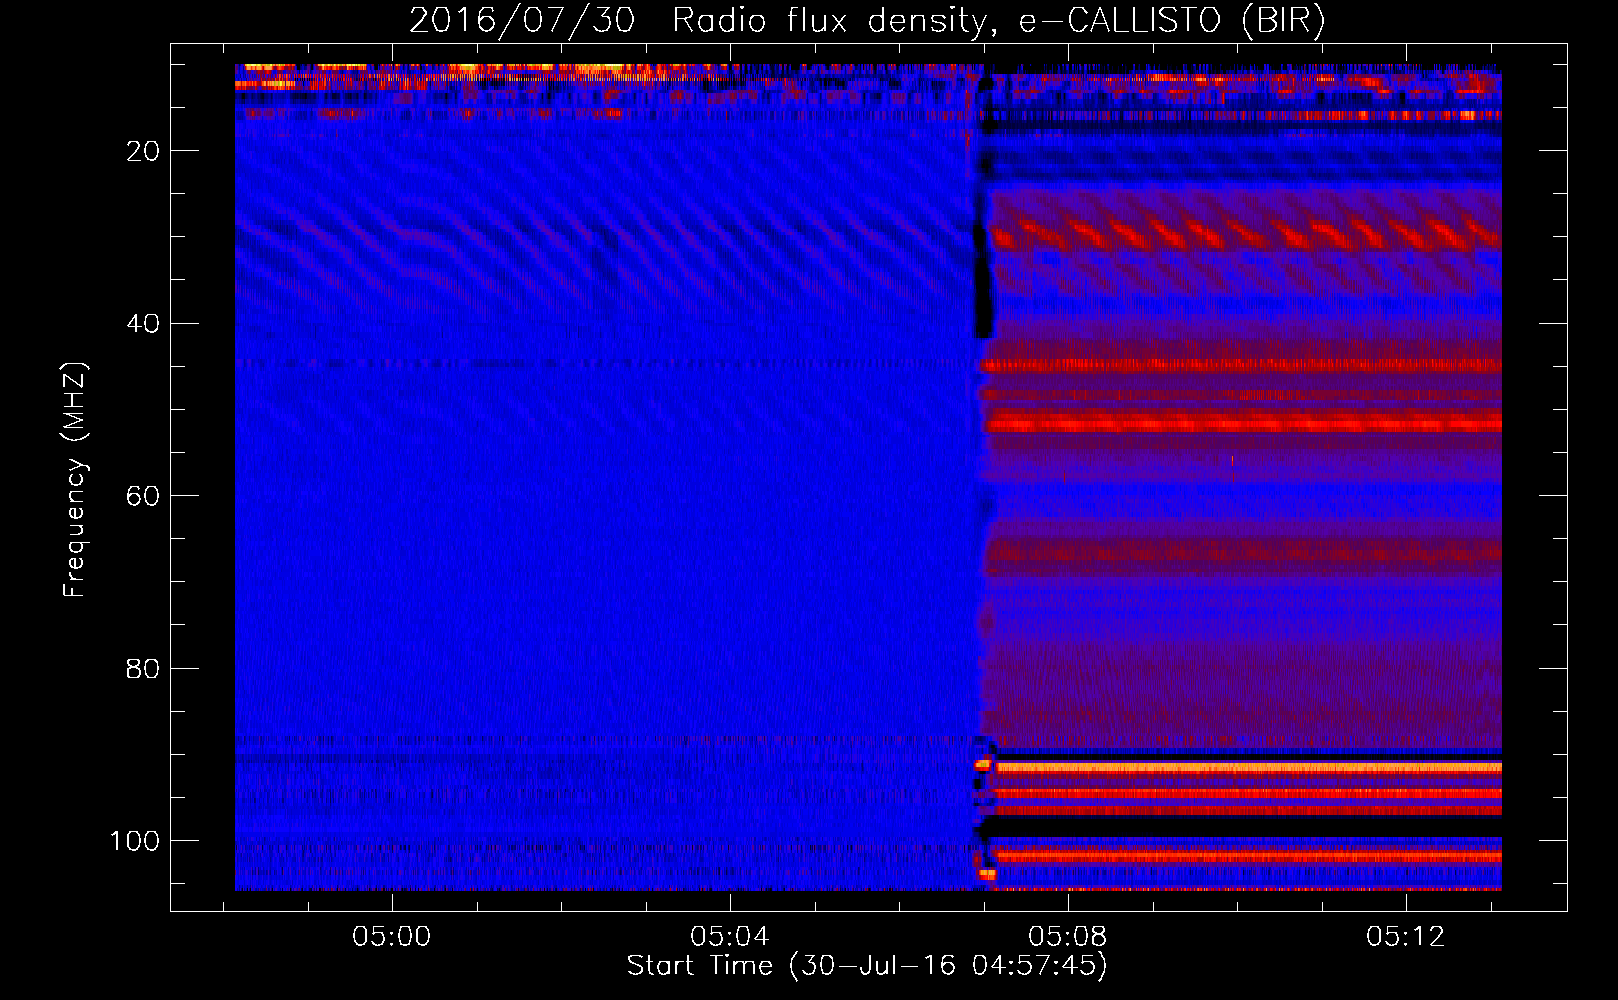Select the 'Frequency (MHZ)' y-axis label
Screen dimensions: 1618x1000
coord(75,480)
